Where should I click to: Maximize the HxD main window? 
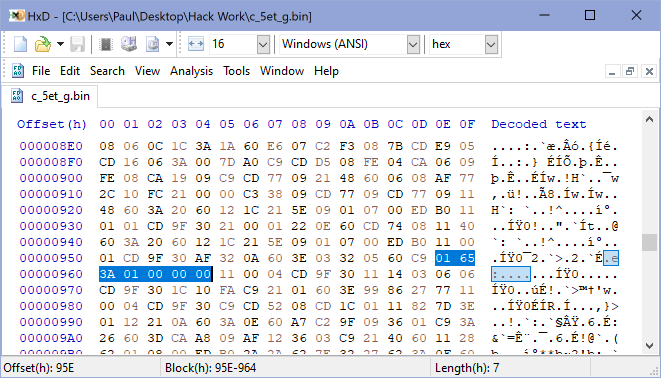590,16
